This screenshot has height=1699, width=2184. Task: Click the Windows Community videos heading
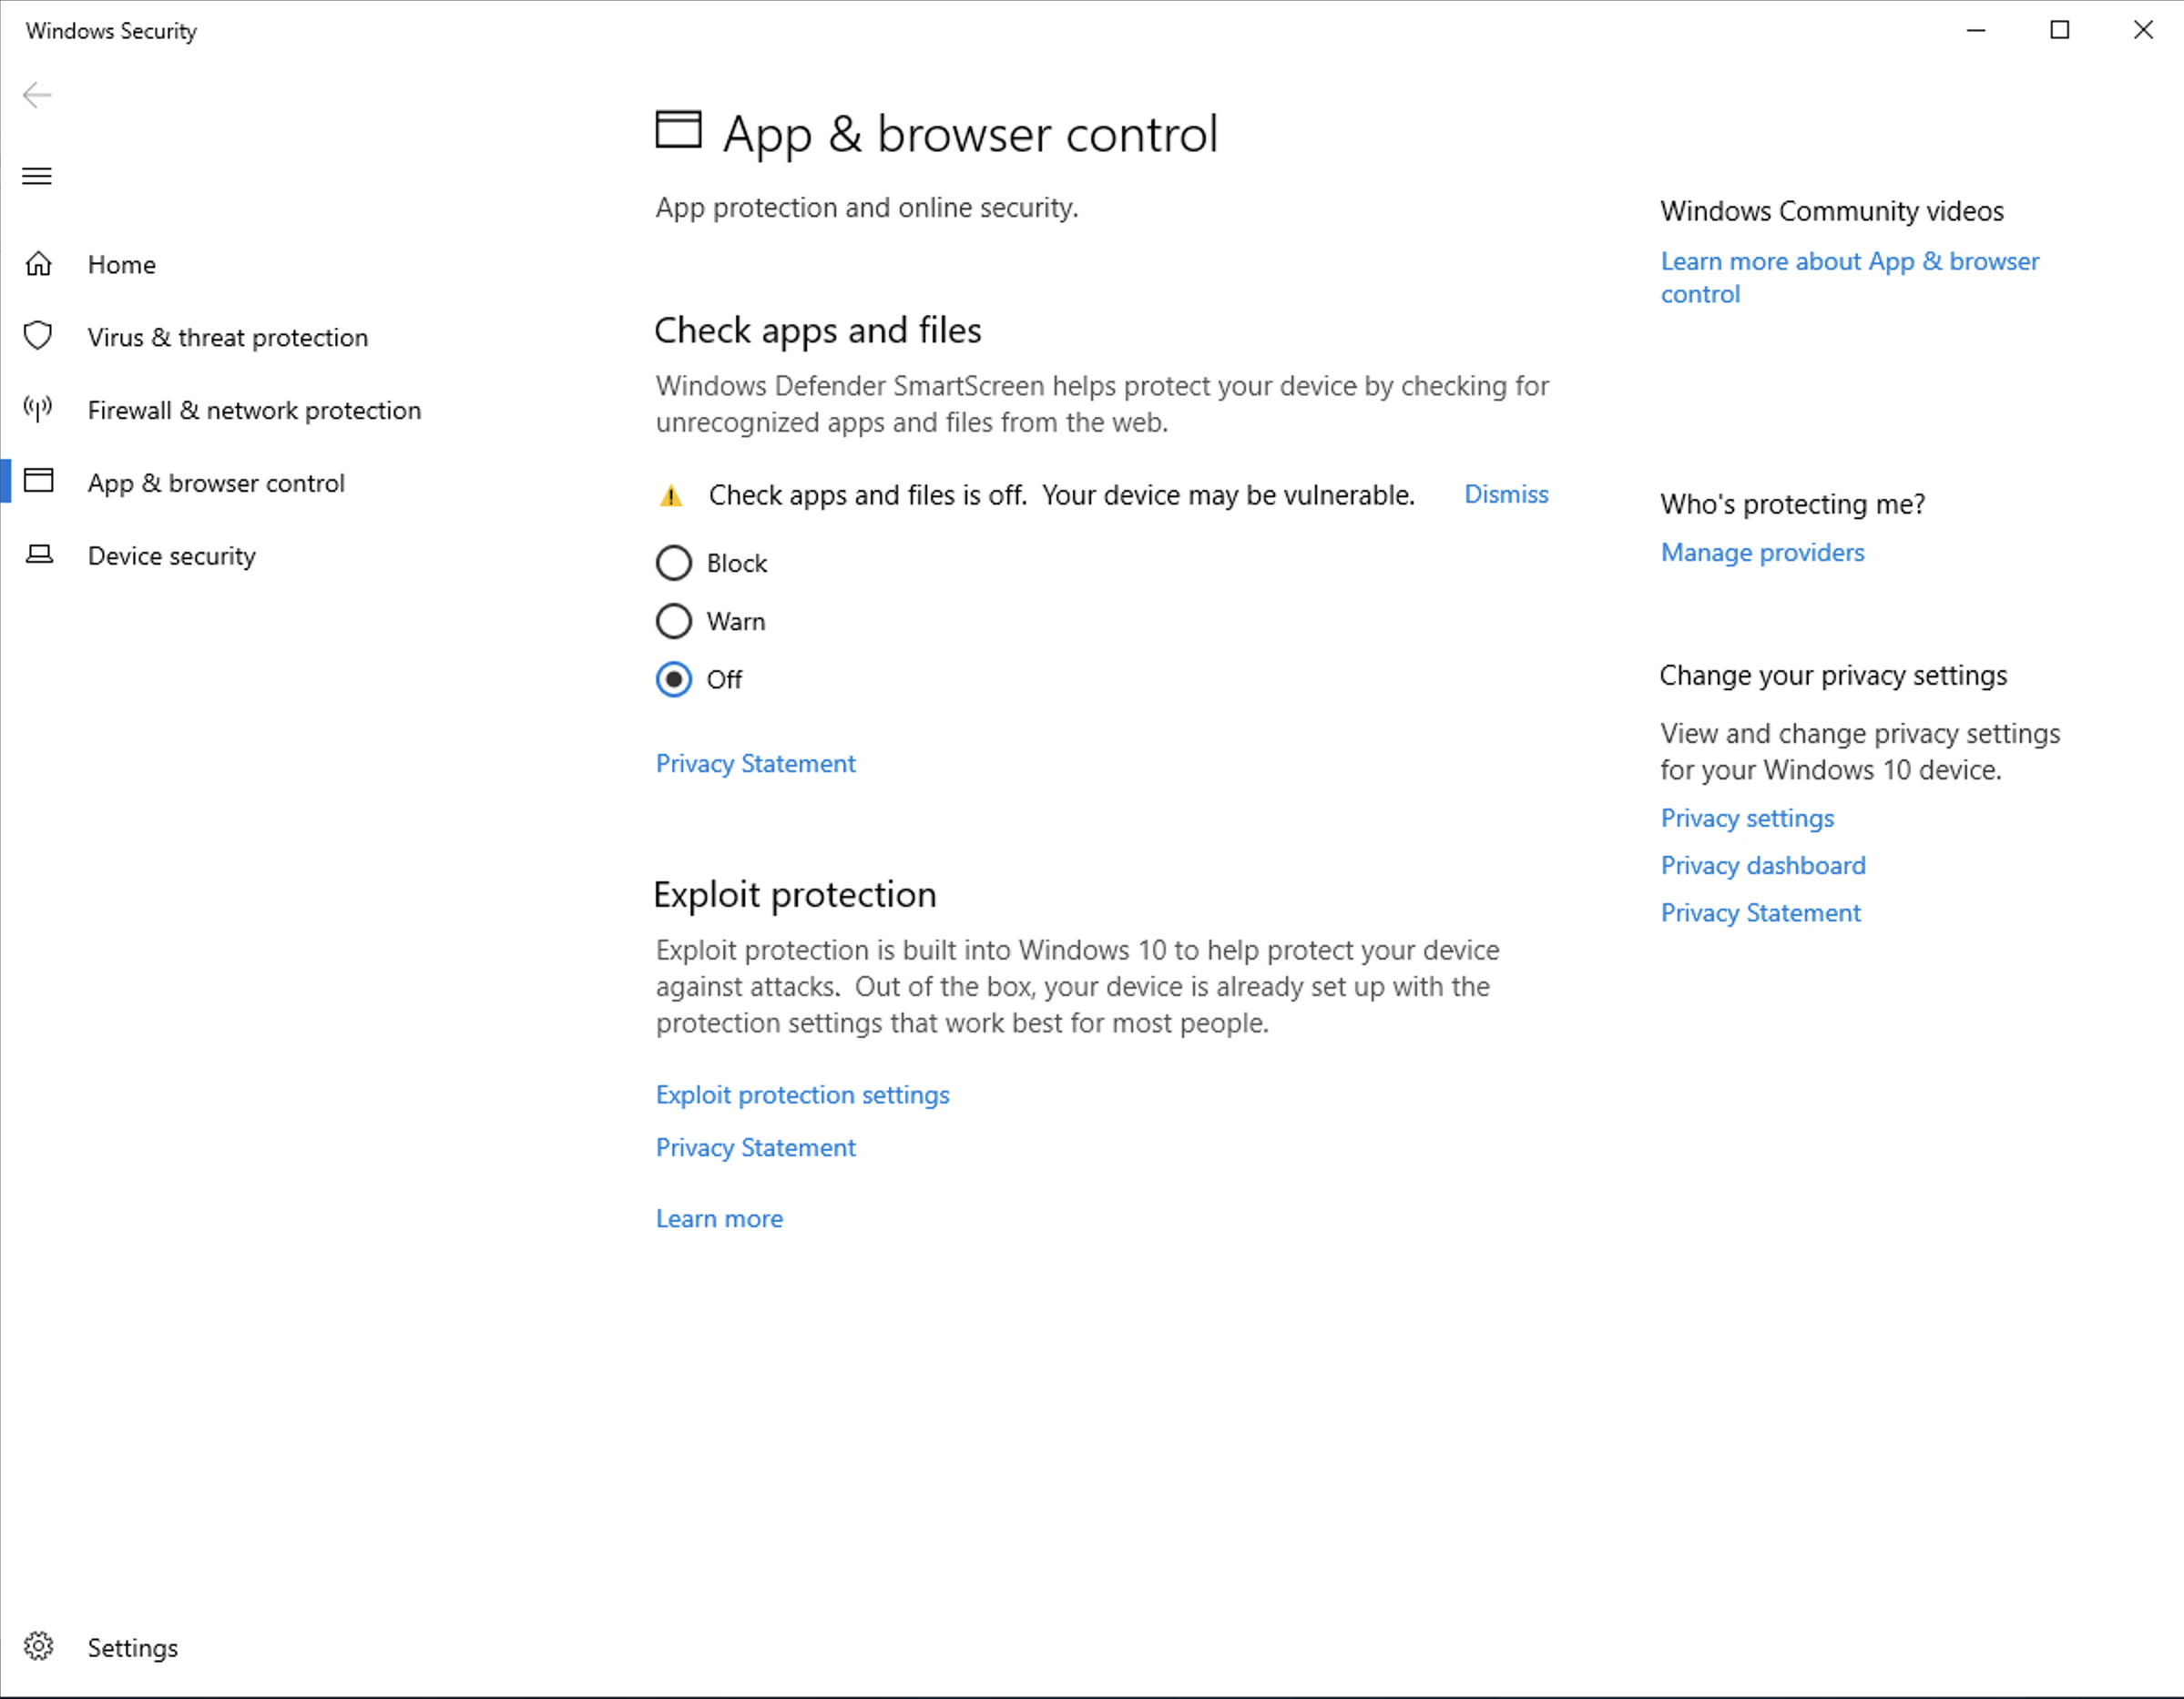1832,211
